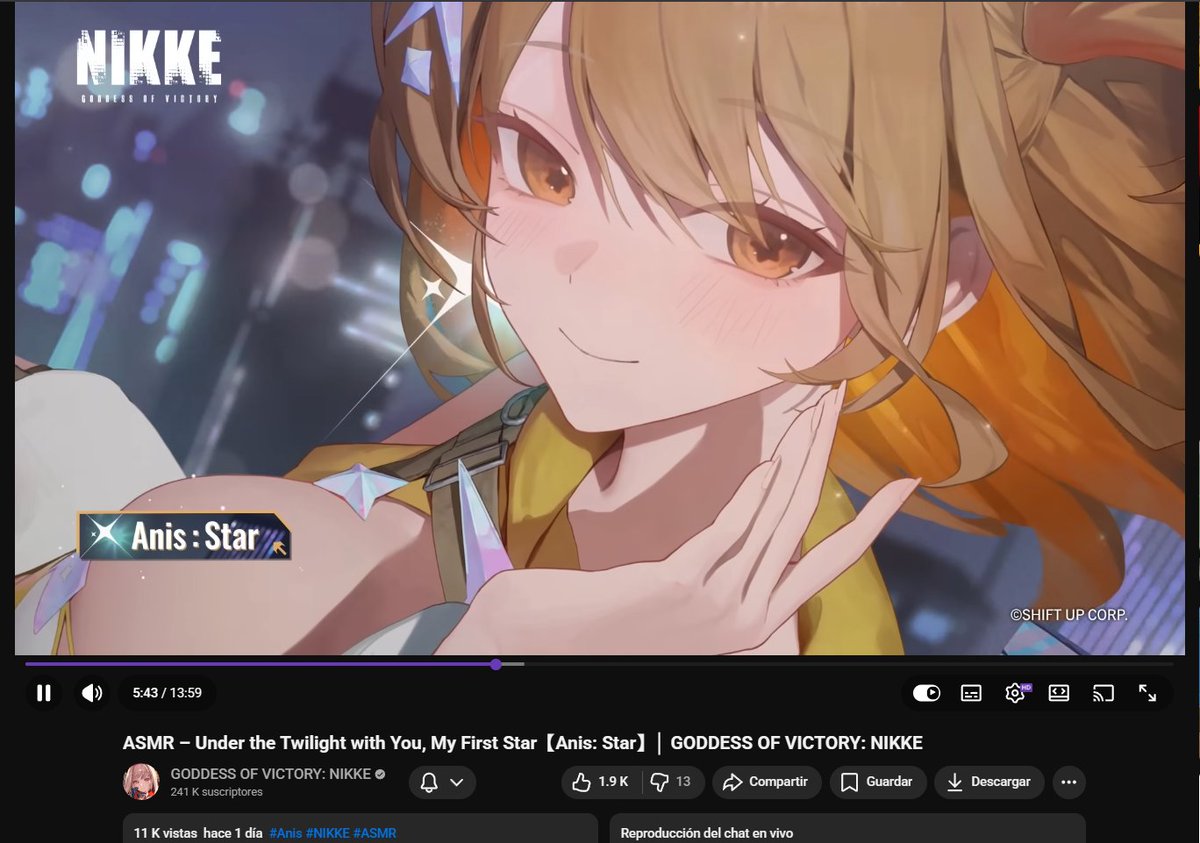The width and height of the screenshot is (1200, 843).
Task: Open notification bell dropdown
Action: tap(442, 782)
